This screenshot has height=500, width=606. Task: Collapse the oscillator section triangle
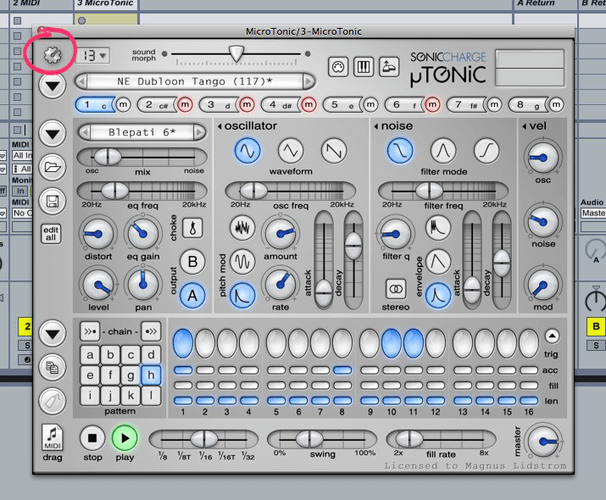pyautogui.click(x=220, y=126)
